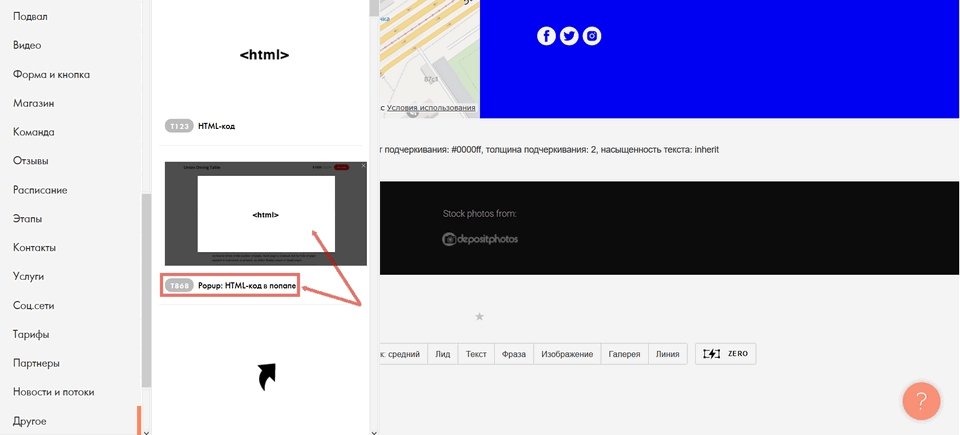Open the 'Форма и кнопка' category
Screen dimensions: 960x435
tap(52, 74)
